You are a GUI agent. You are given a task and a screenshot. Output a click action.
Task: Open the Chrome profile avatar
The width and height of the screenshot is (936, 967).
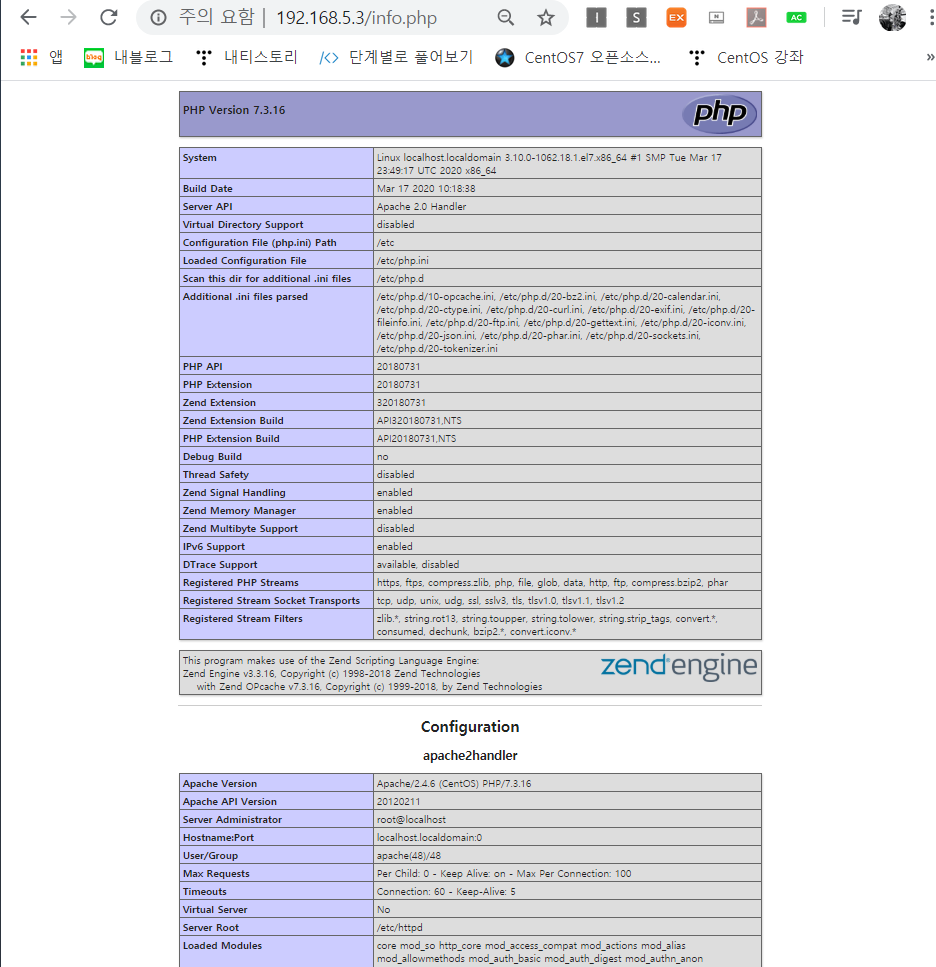[892, 17]
